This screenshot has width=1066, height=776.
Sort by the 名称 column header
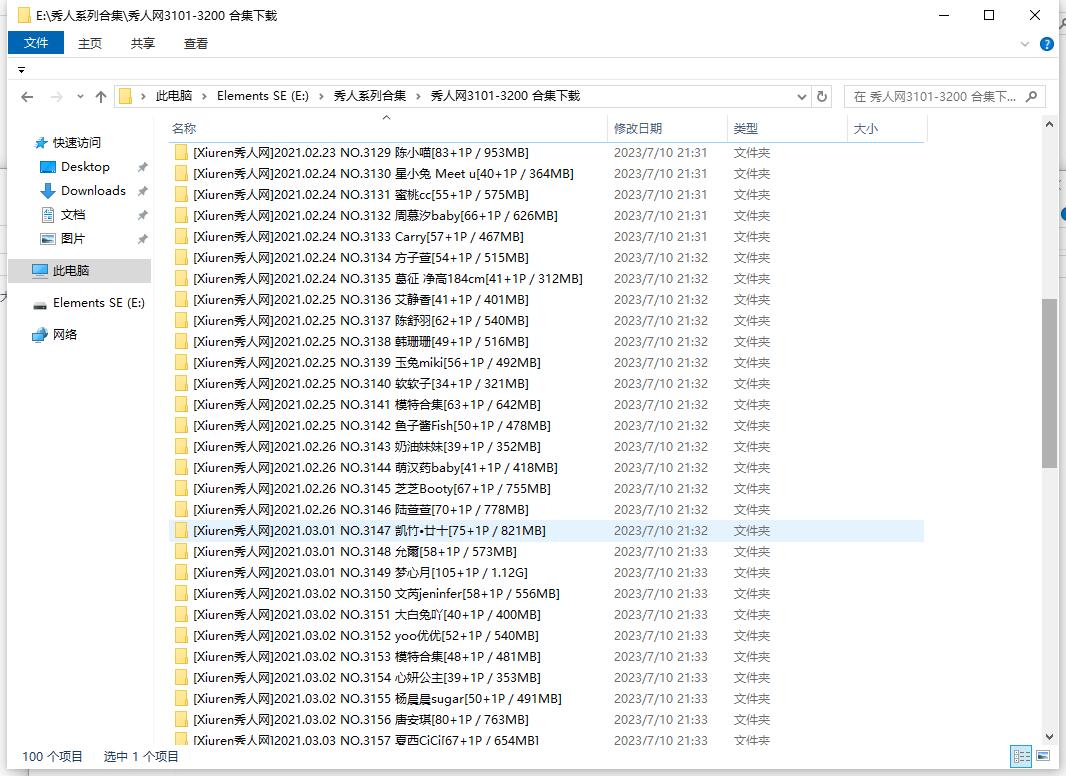click(388, 129)
